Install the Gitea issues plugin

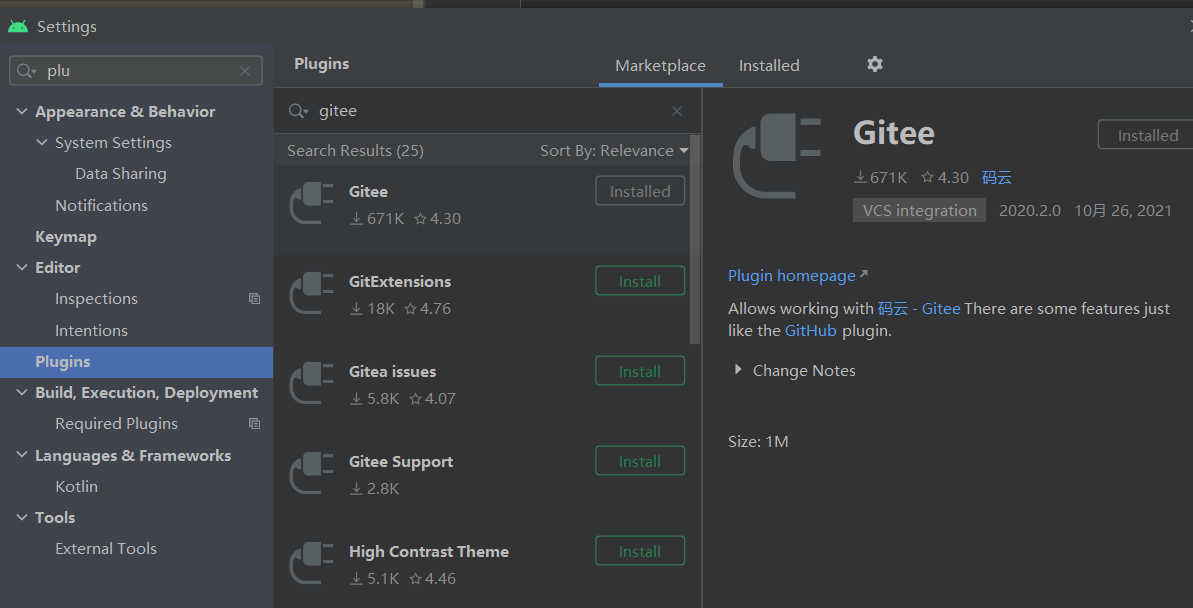640,371
